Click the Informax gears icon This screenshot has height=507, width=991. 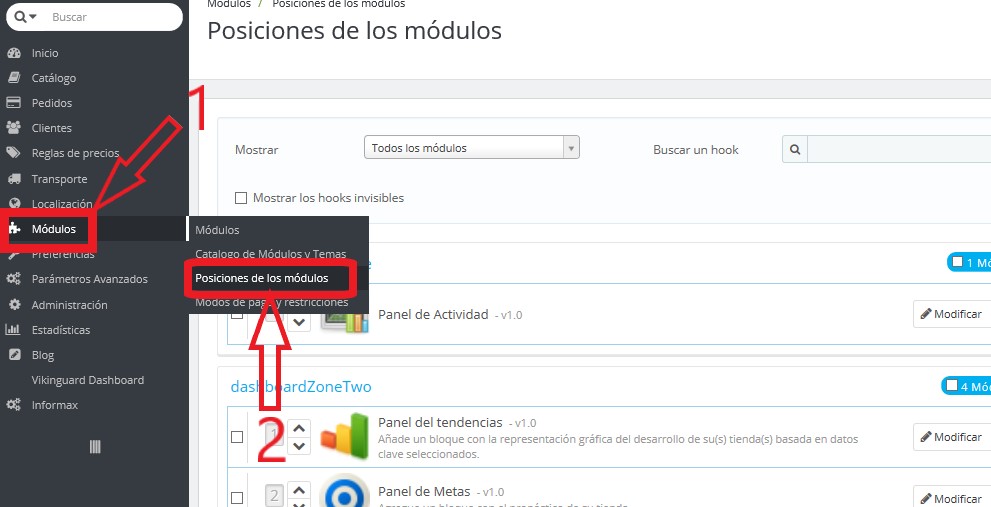[x=14, y=405]
